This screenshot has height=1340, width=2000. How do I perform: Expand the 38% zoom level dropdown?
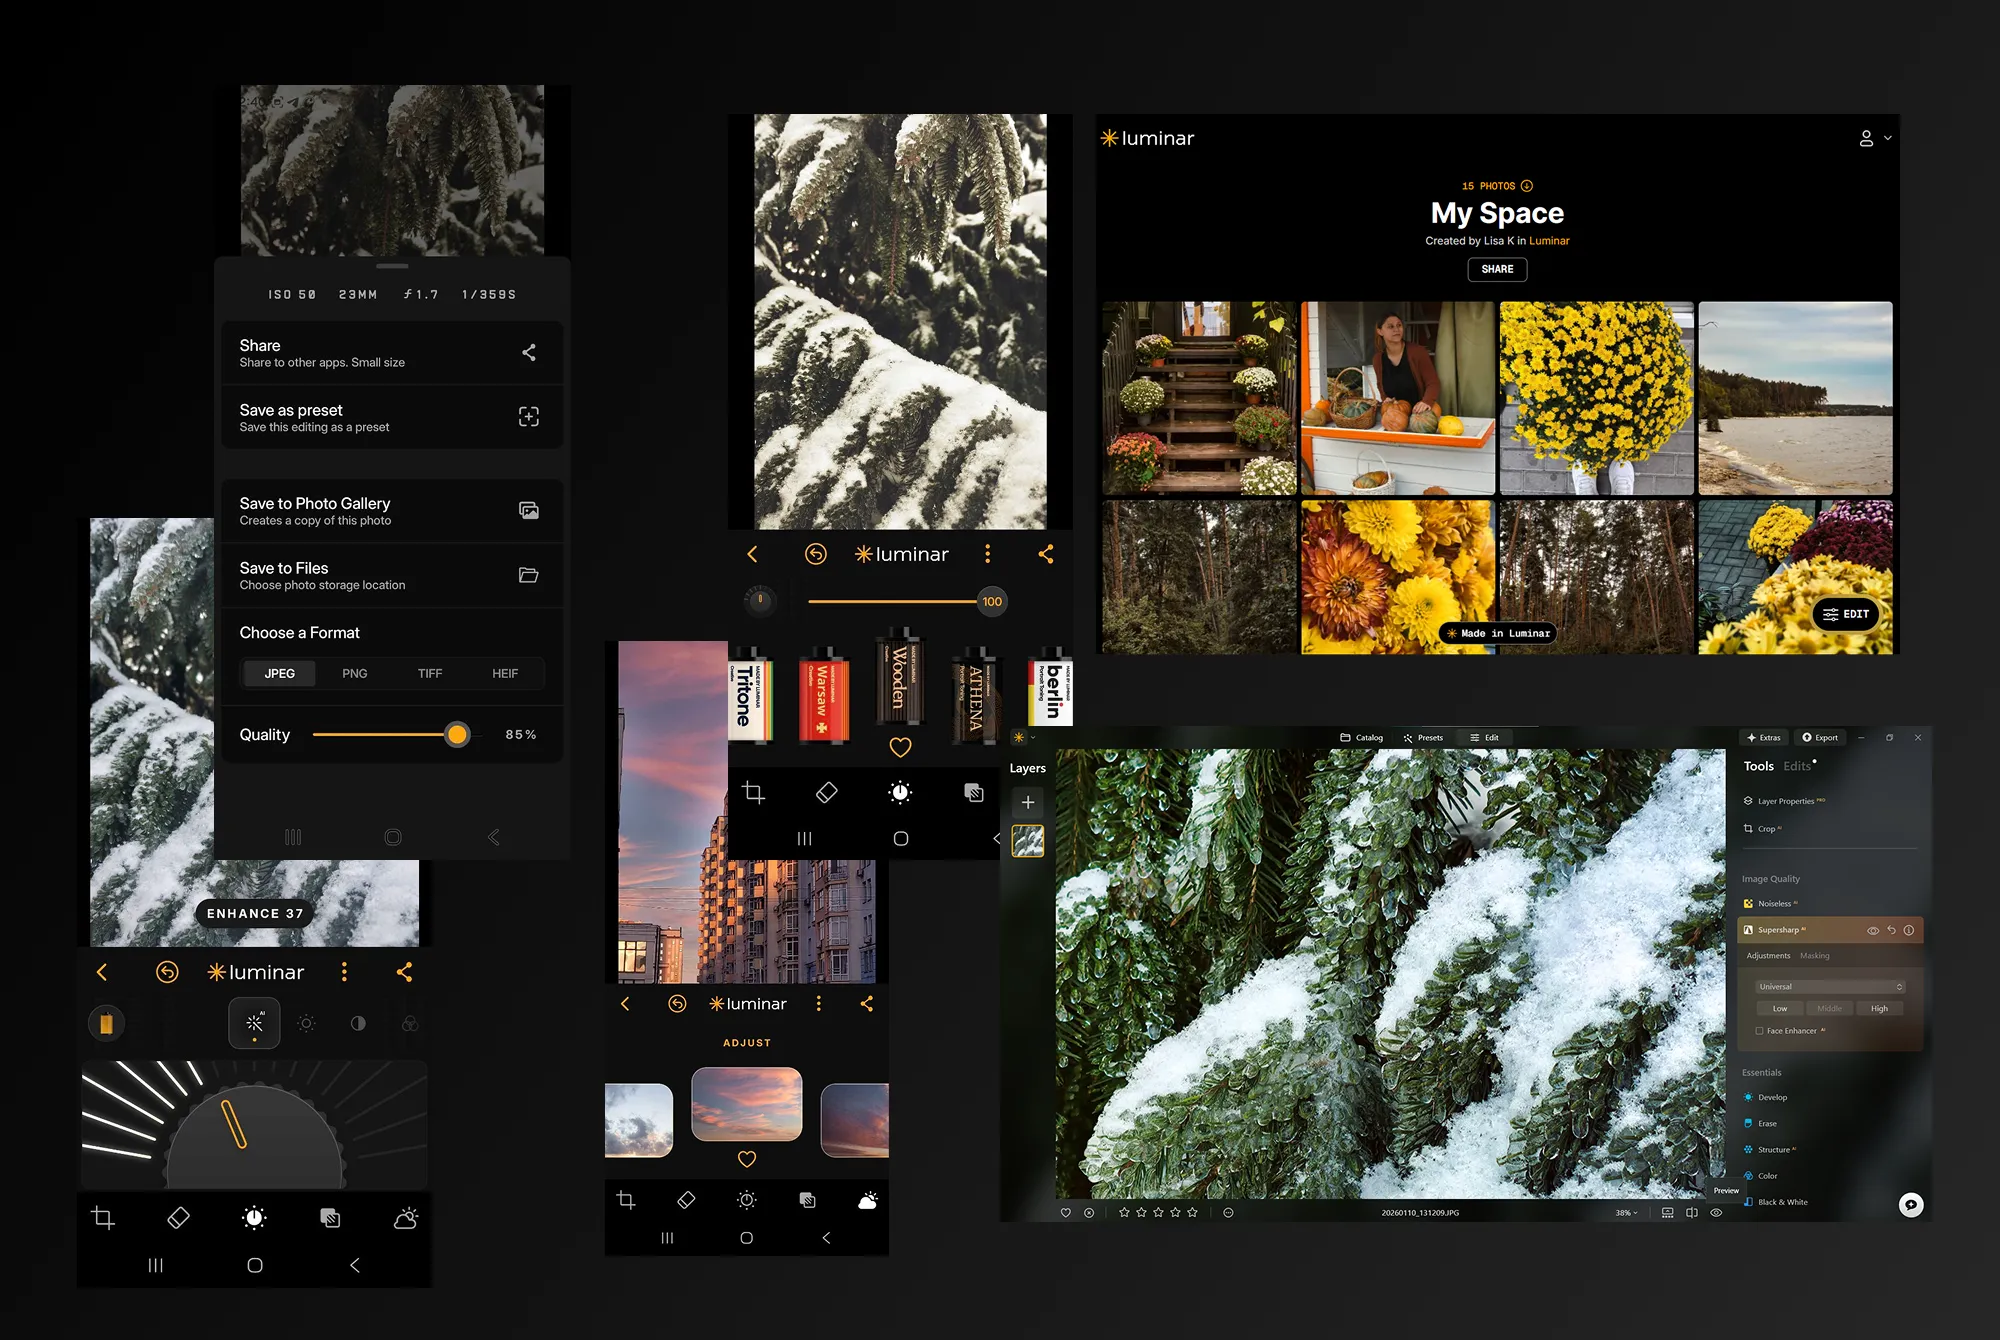(x=1626, y=1212)
